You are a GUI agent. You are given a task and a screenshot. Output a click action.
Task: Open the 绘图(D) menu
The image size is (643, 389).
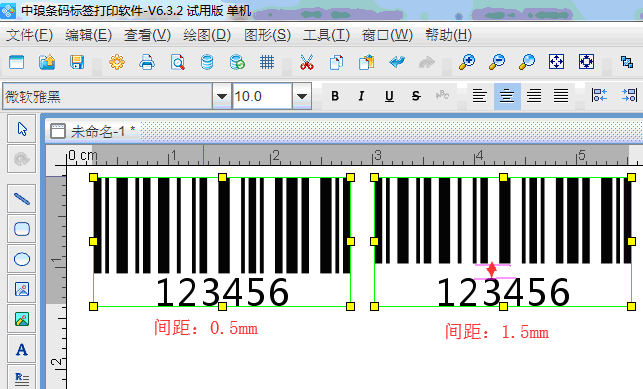(x=207, y=35)
